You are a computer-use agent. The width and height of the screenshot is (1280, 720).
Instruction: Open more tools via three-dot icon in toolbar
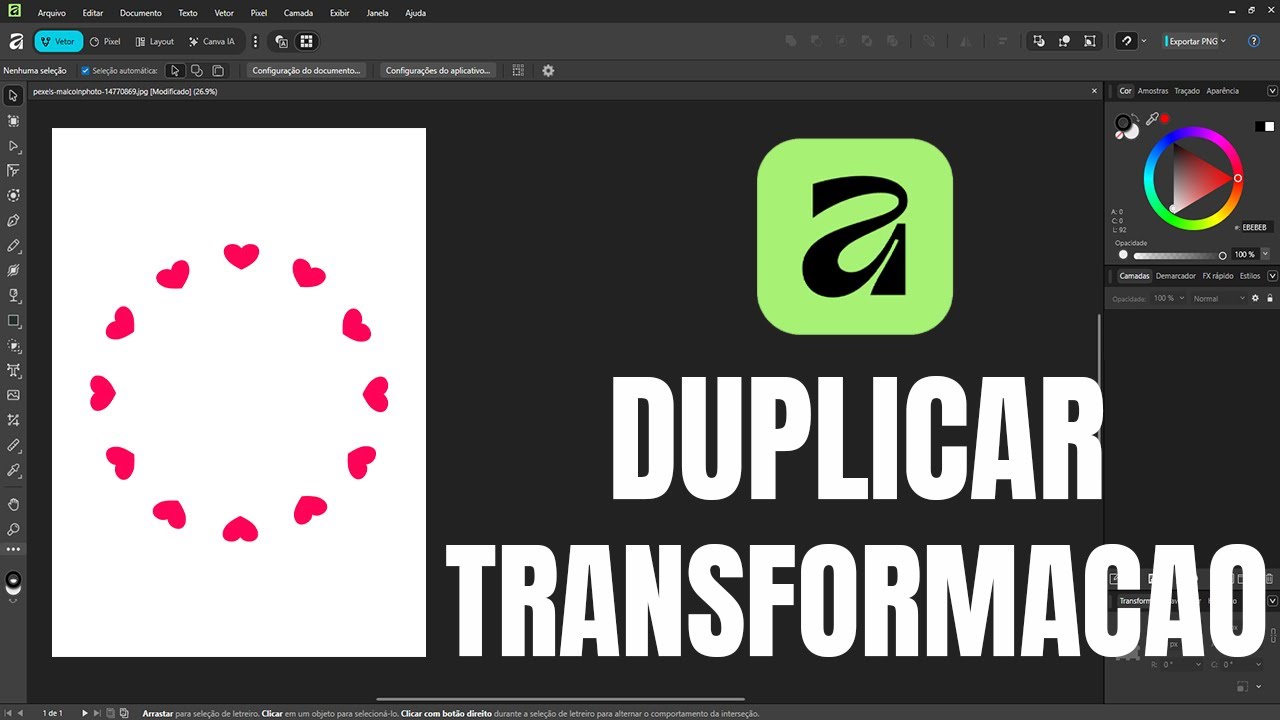click(x=13, y=550)
